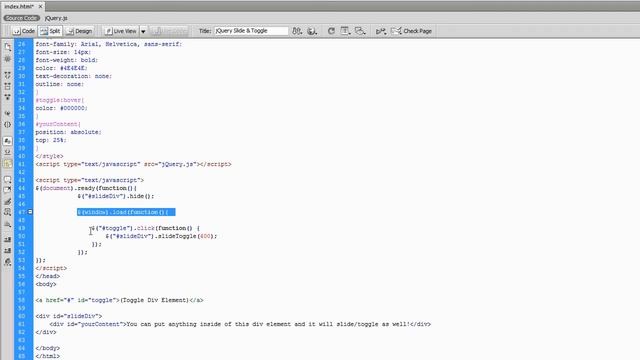
Task: Click the position: absolute; line
Action: pos(69,132)
